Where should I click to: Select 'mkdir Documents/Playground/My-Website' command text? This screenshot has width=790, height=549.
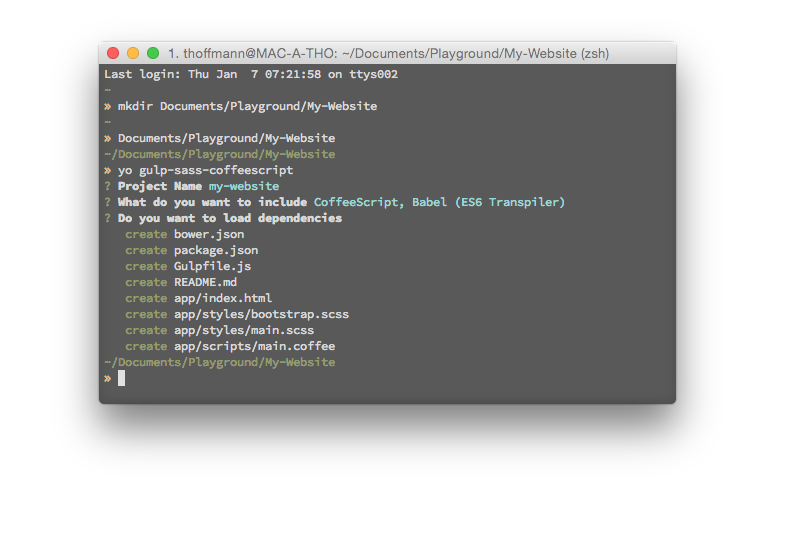click(x=247, y=106)
